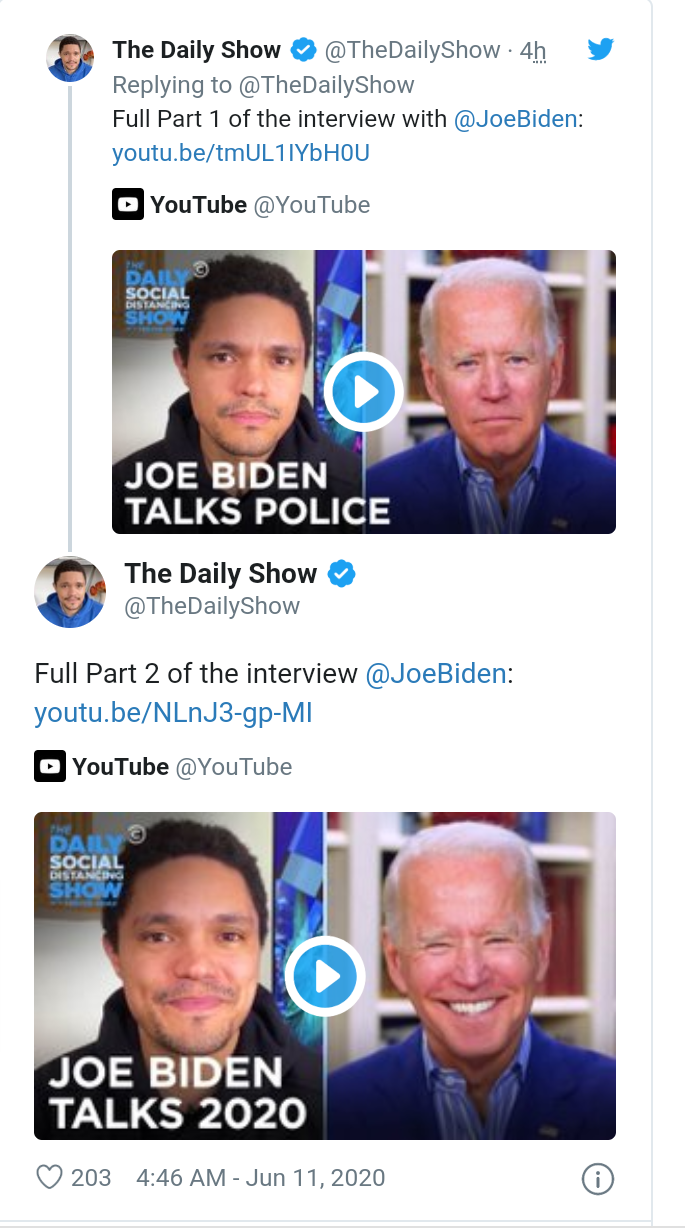The width and height of the screenshot is (685, 1229).
Task: Click the YouTube icon in Part 1 tweet
Action: point(127,205)
